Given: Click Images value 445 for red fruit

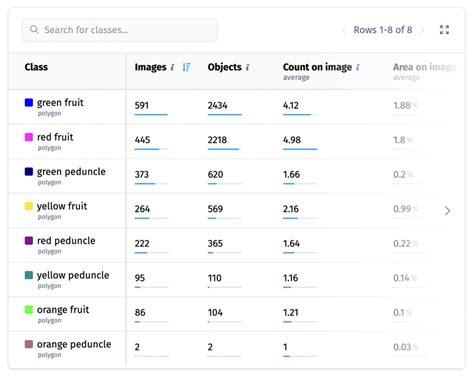Looking at the screenshot, I should (142, 140).
